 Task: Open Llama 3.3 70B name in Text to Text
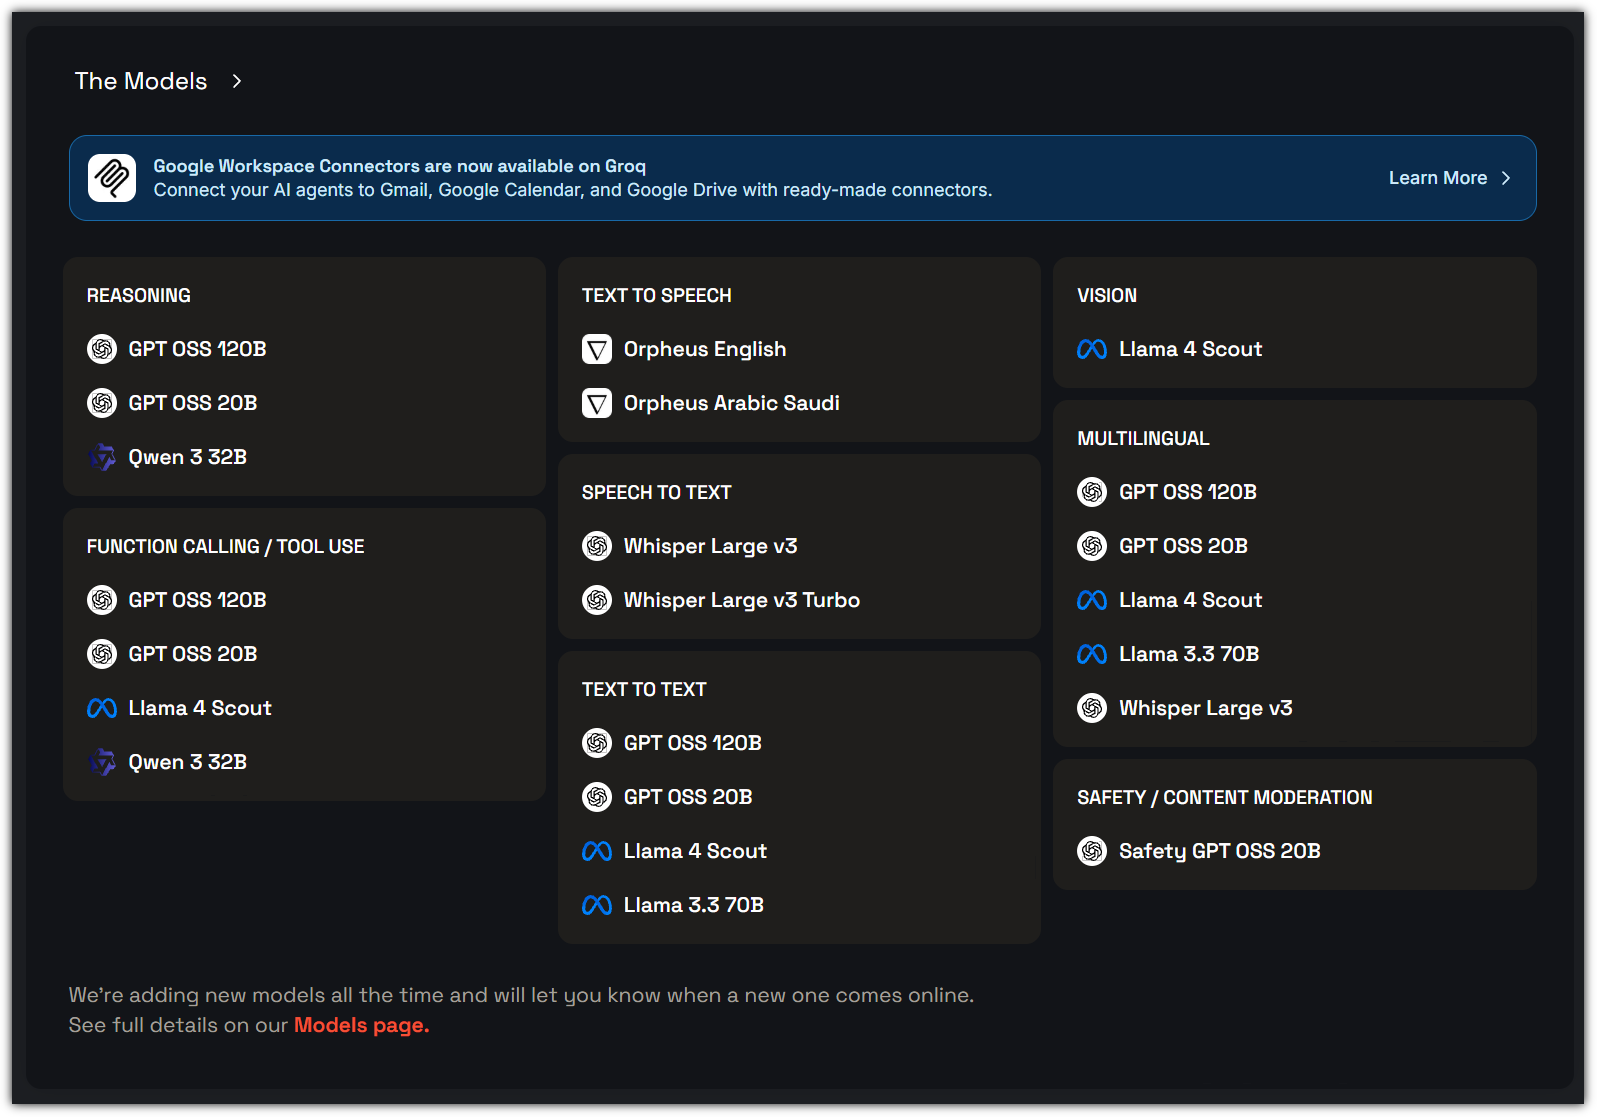pos(694,905)
